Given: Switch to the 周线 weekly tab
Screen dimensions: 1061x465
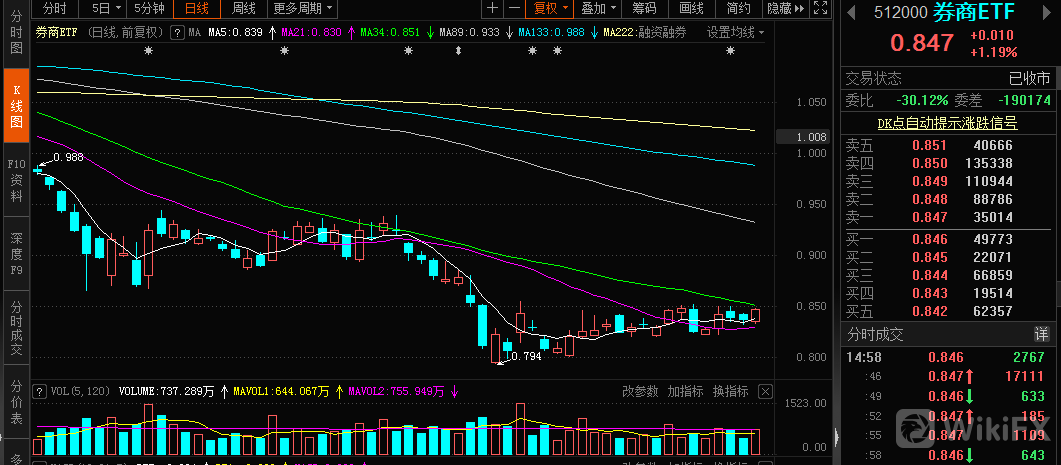Looking at the screenshot, I should pos(243,9).
